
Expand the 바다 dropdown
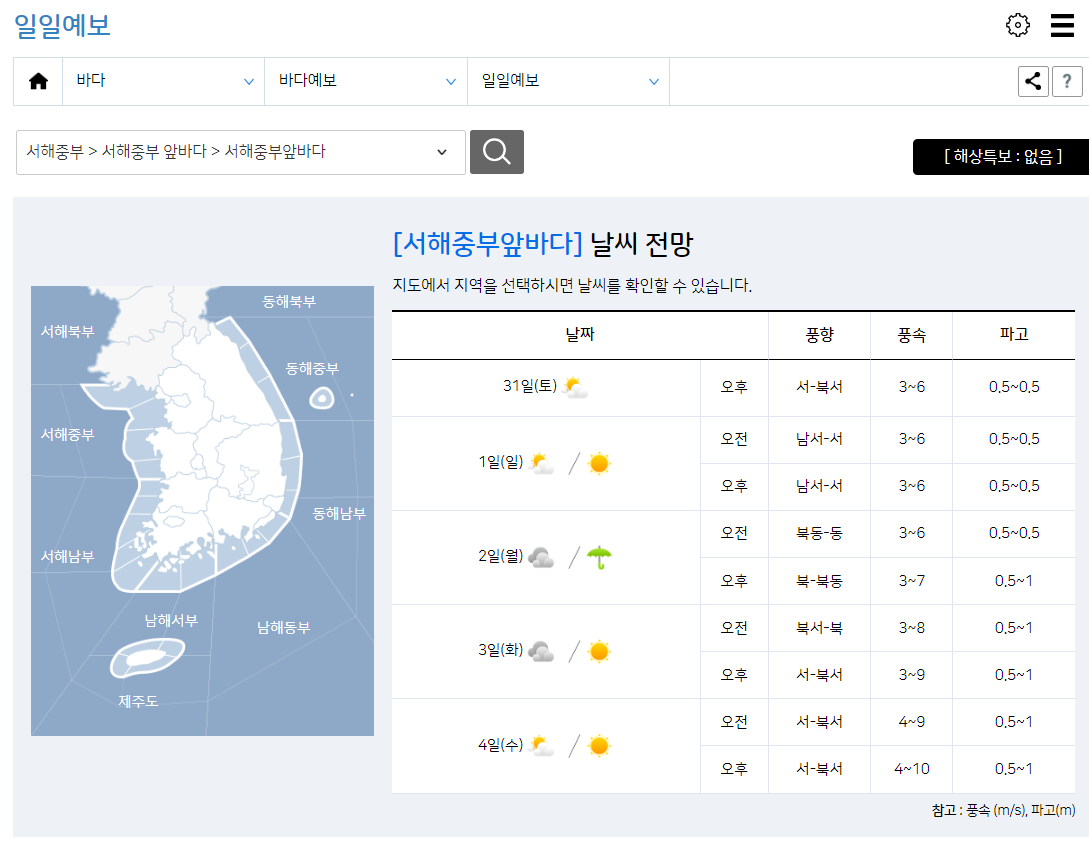[x=163, y=81]
